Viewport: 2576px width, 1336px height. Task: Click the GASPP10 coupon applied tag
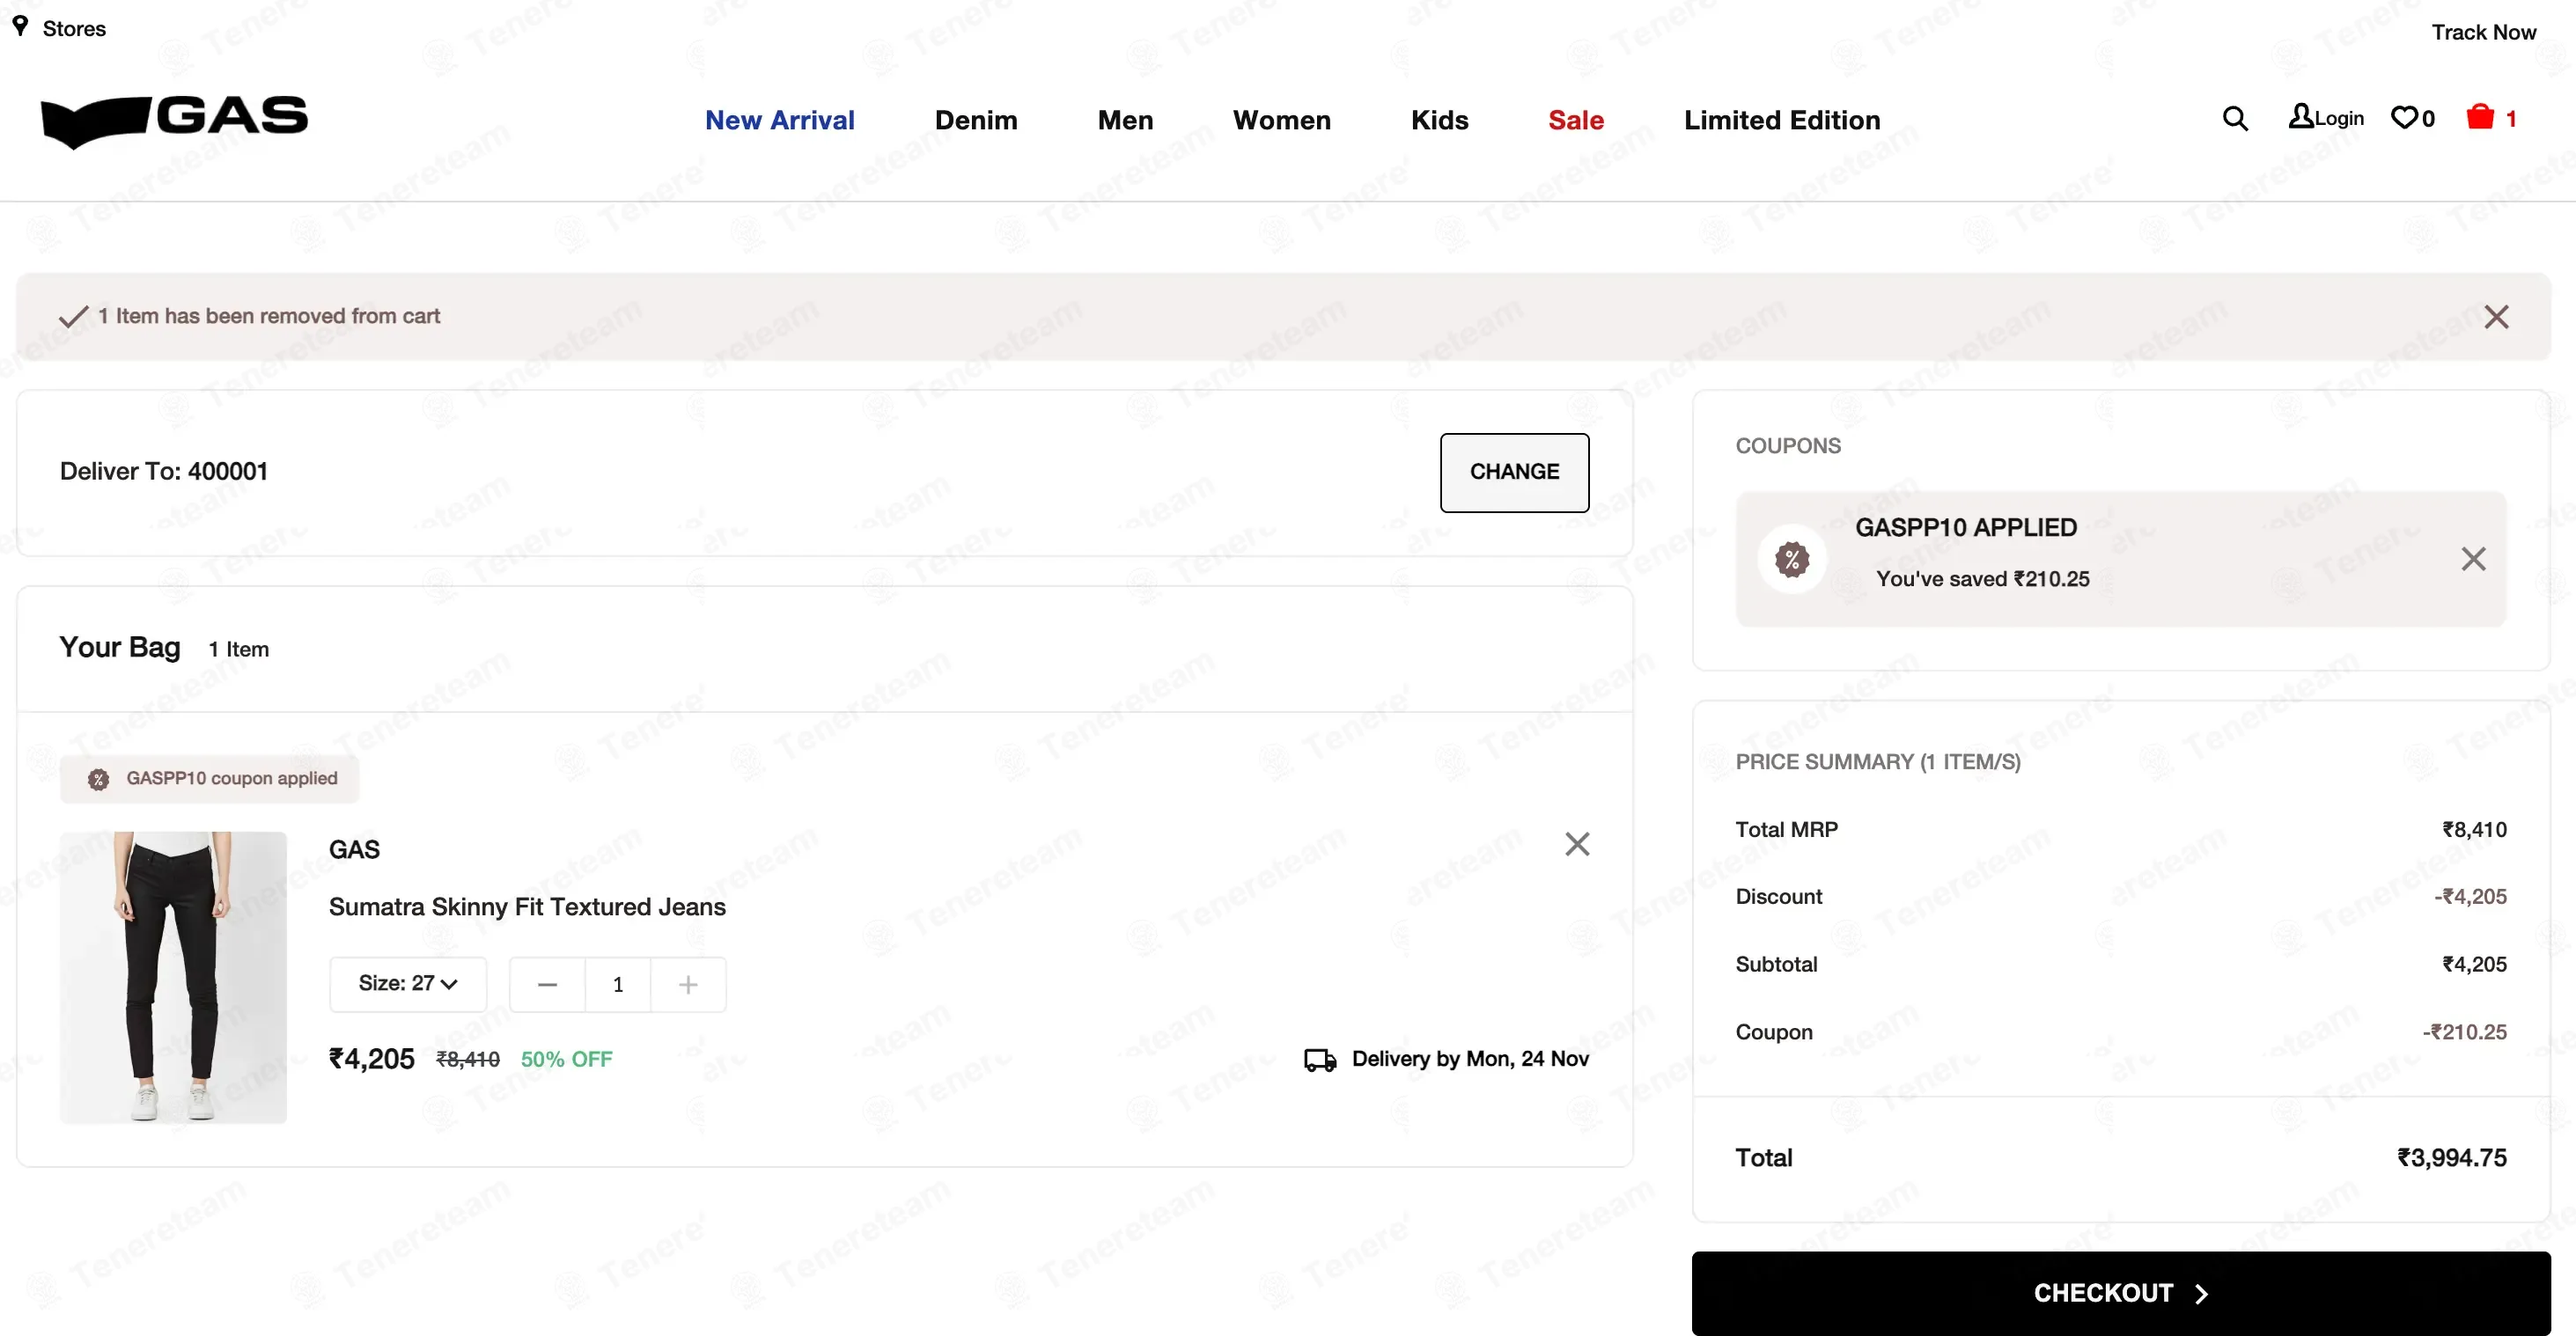click(x=210, y=778)
